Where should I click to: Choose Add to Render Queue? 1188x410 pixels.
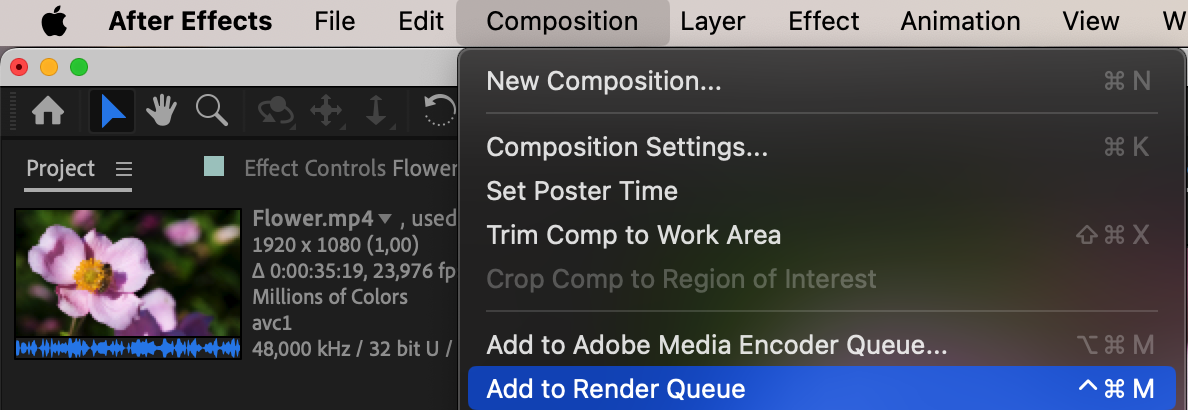[x=616, y=389]
